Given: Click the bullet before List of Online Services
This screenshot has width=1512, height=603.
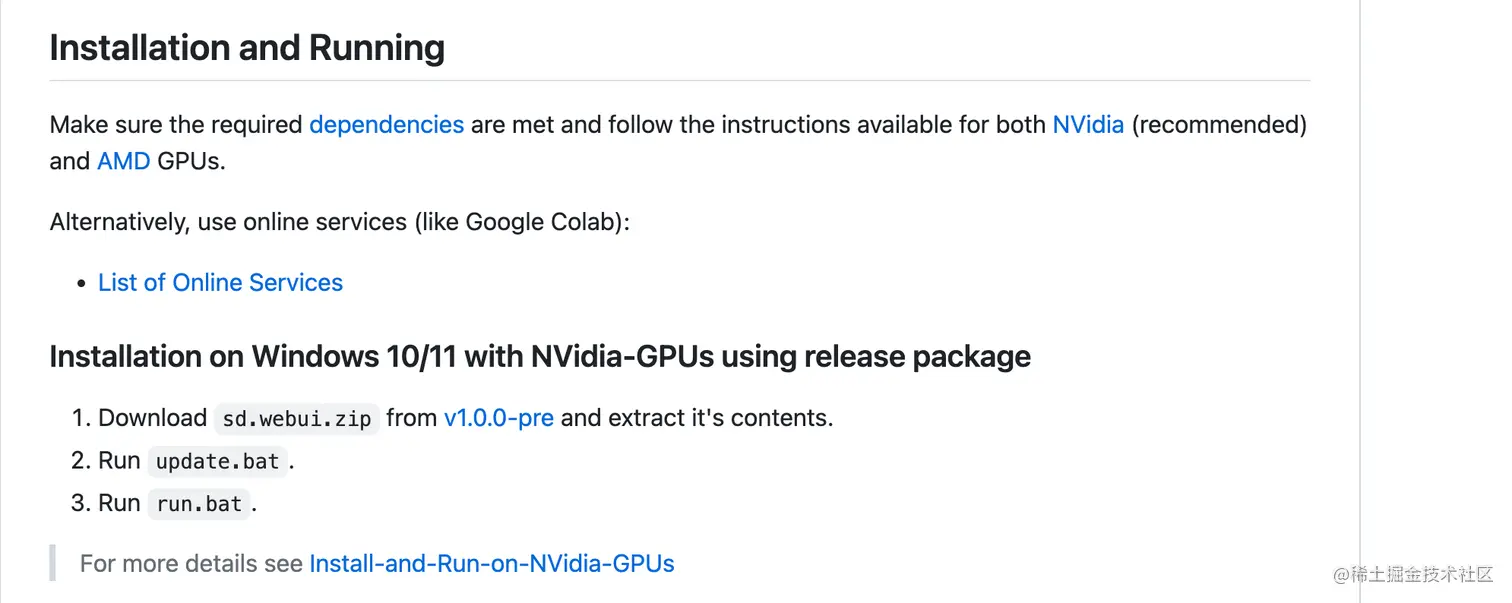Looking at the screenshot, I should (x=82, y=284).
